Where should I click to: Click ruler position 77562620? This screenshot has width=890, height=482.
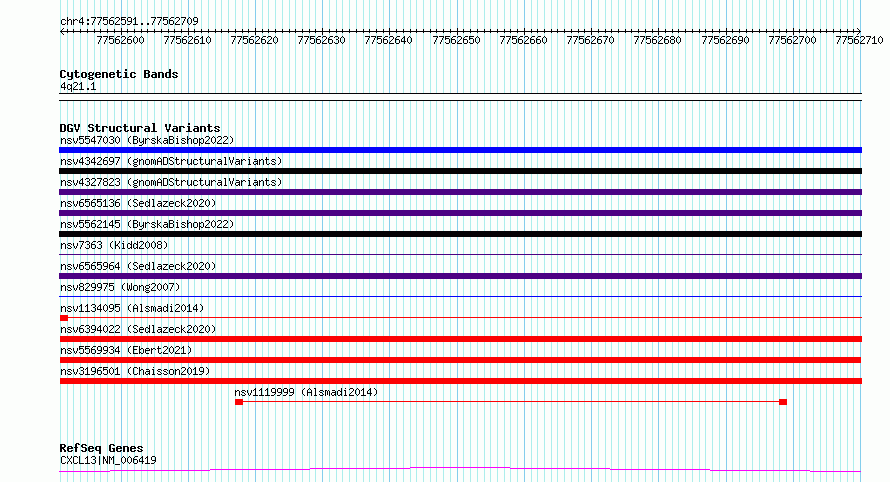click(254, 40)
